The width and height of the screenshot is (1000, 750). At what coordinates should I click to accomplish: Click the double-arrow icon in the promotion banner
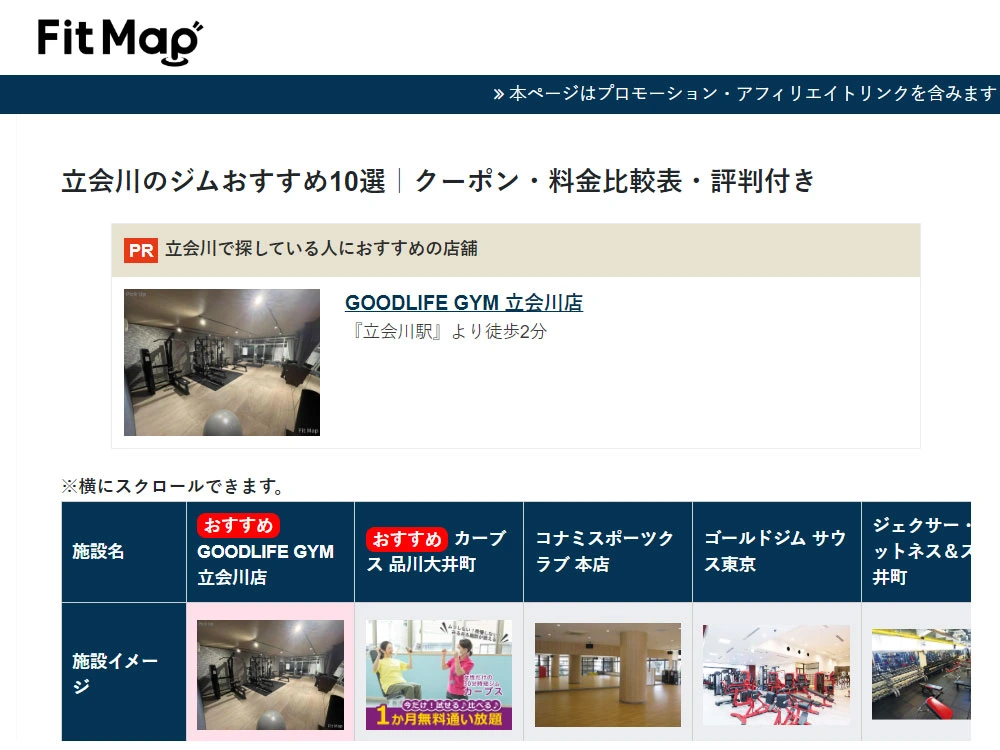coord(498,94)
